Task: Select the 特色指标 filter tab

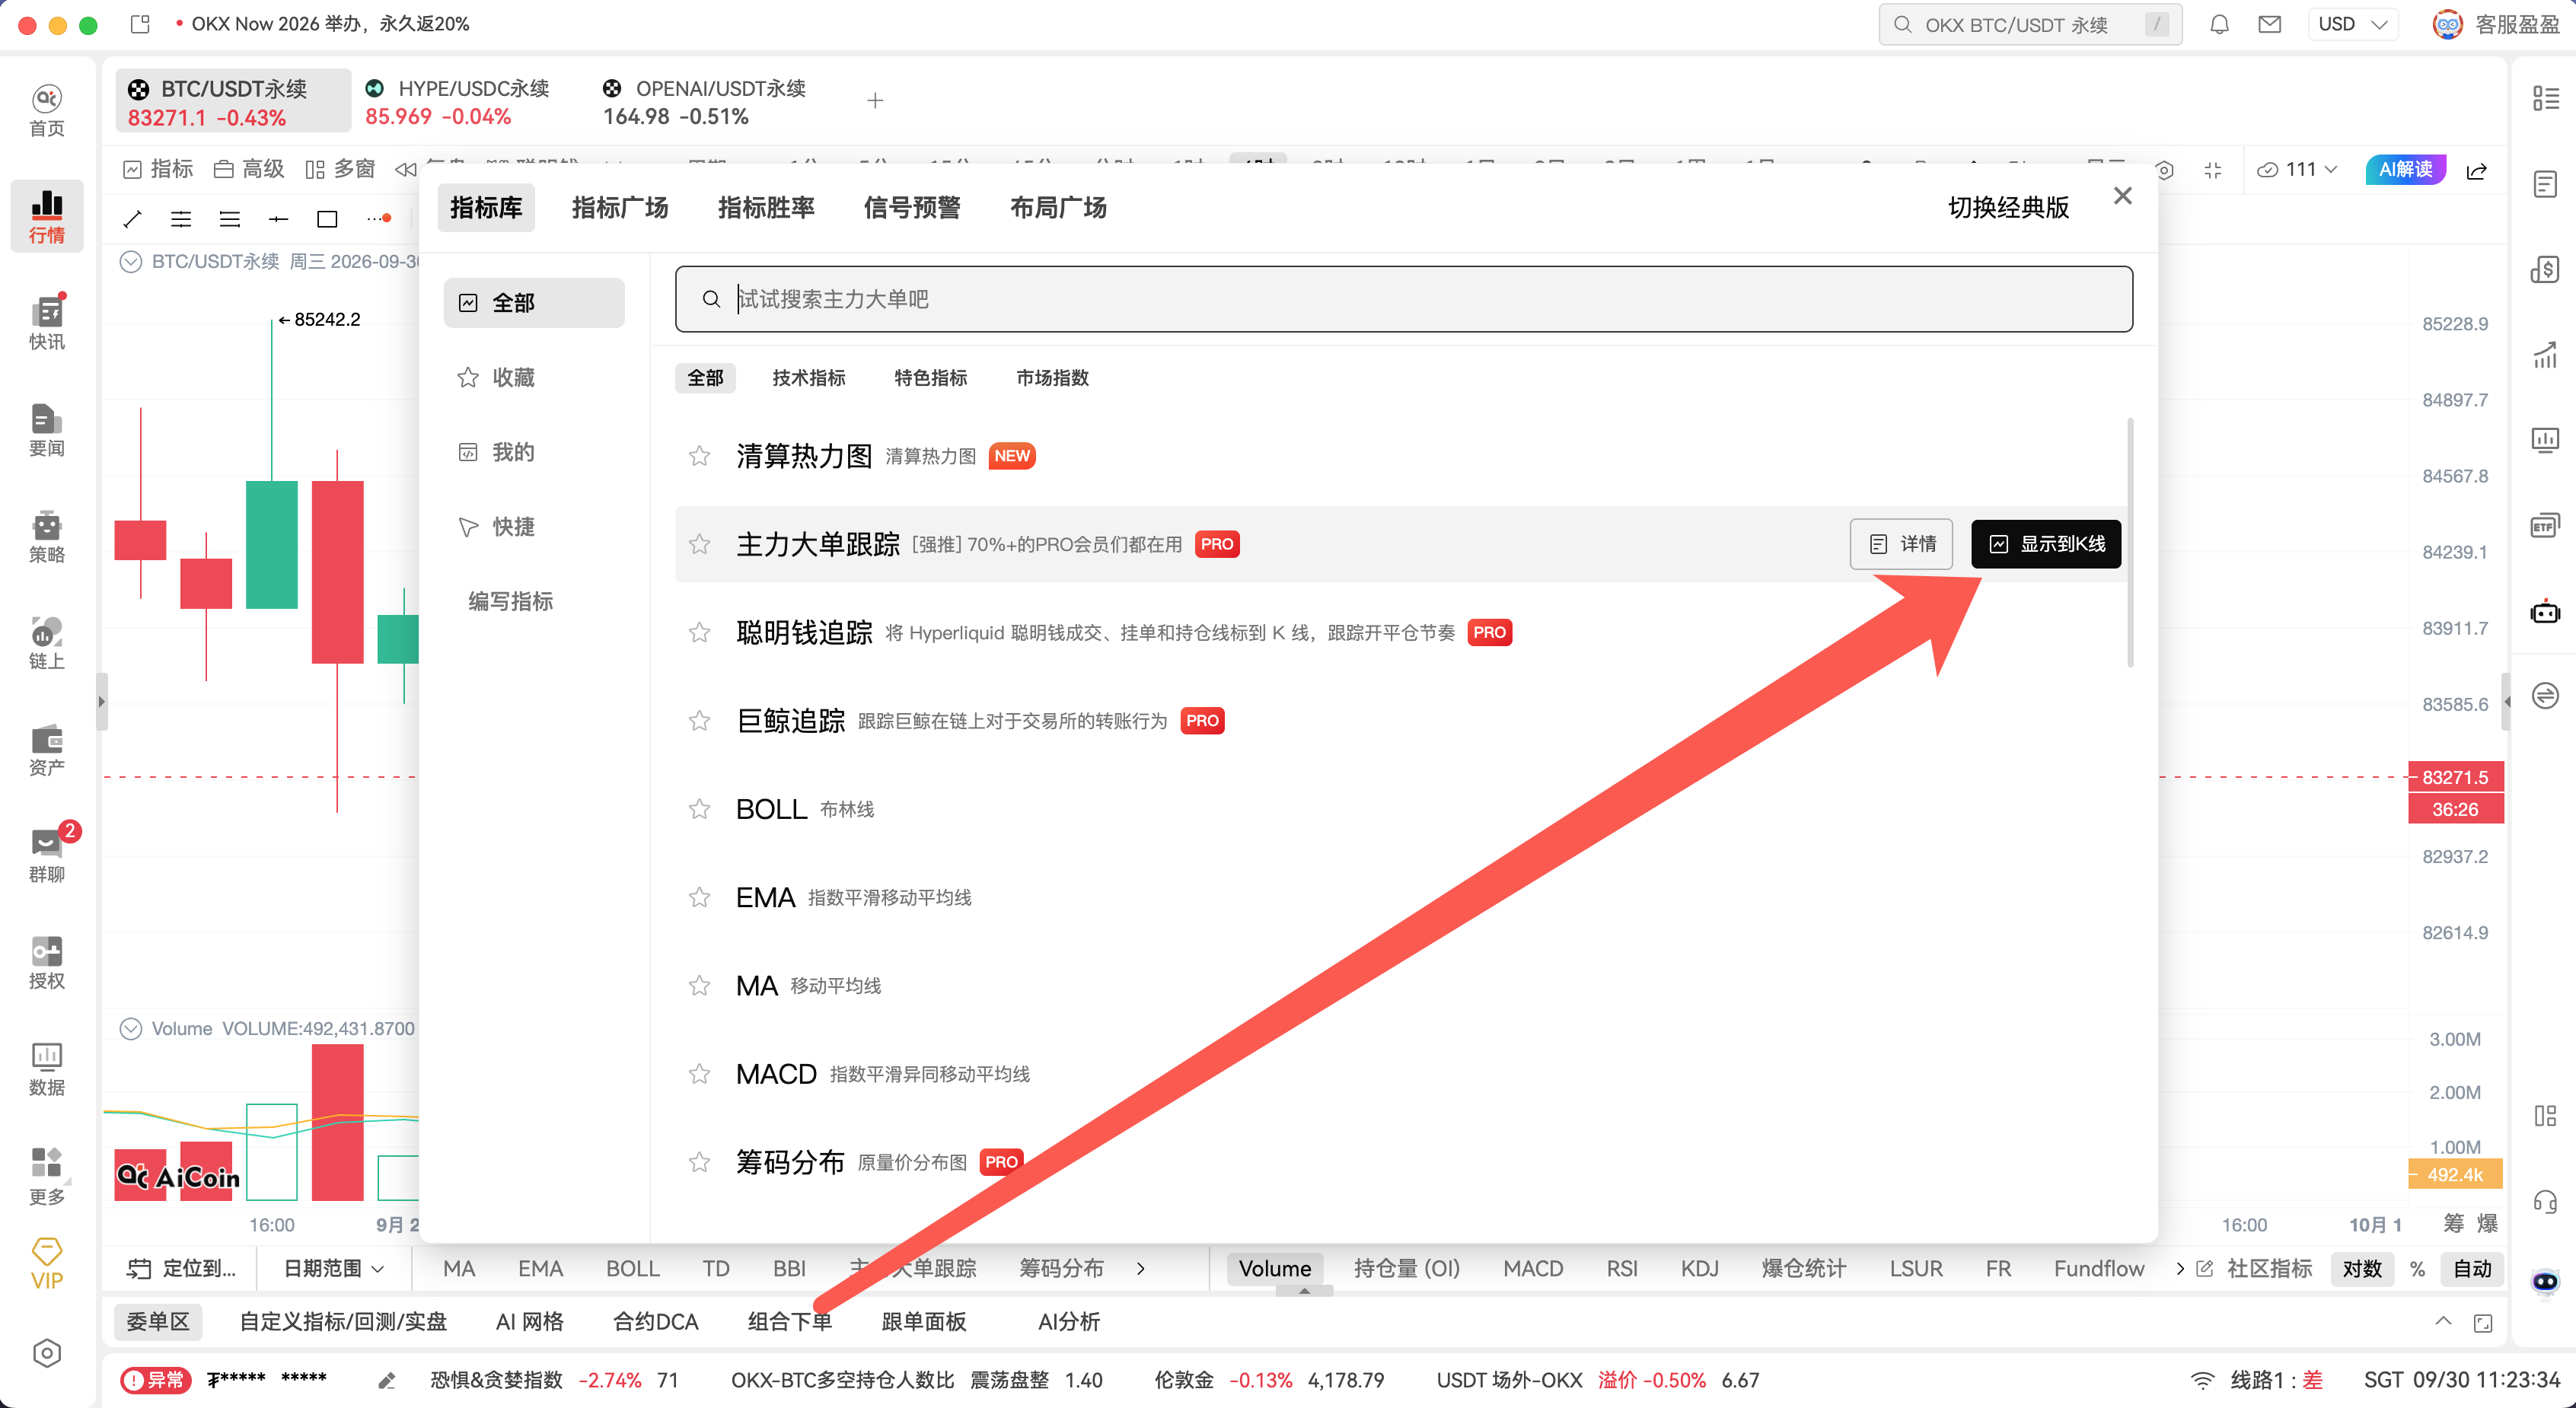Action: point(931,378)
